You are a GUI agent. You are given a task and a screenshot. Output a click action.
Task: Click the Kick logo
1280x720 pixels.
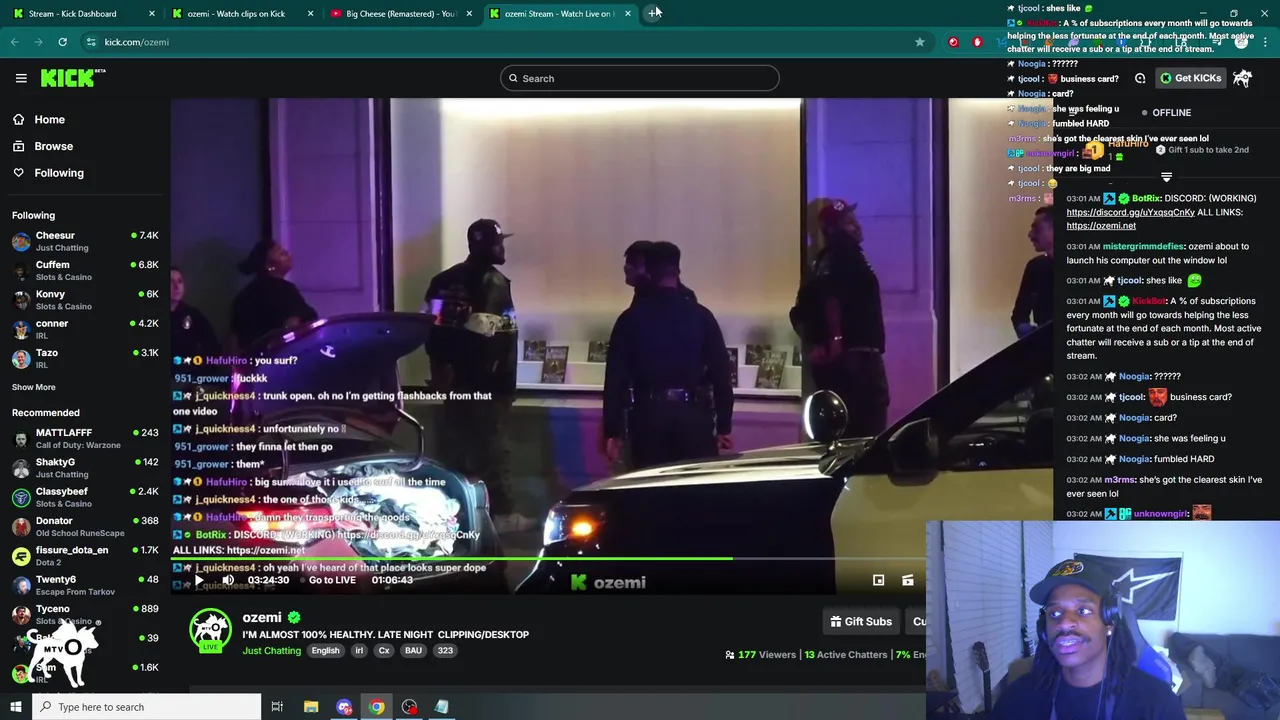coord(73,78)
